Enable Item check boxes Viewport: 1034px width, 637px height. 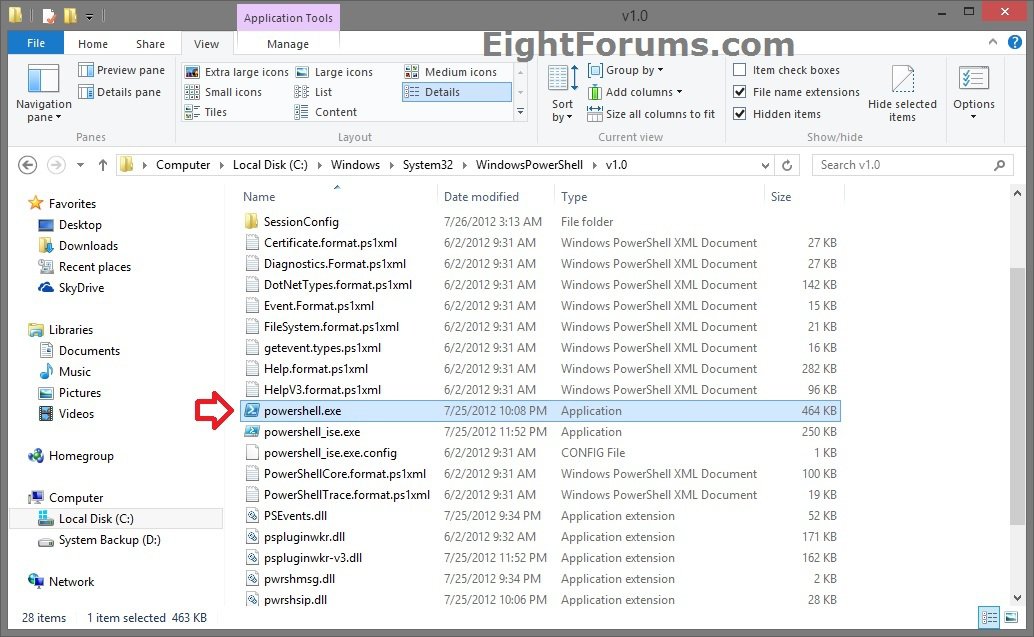(x=738, y=70)
